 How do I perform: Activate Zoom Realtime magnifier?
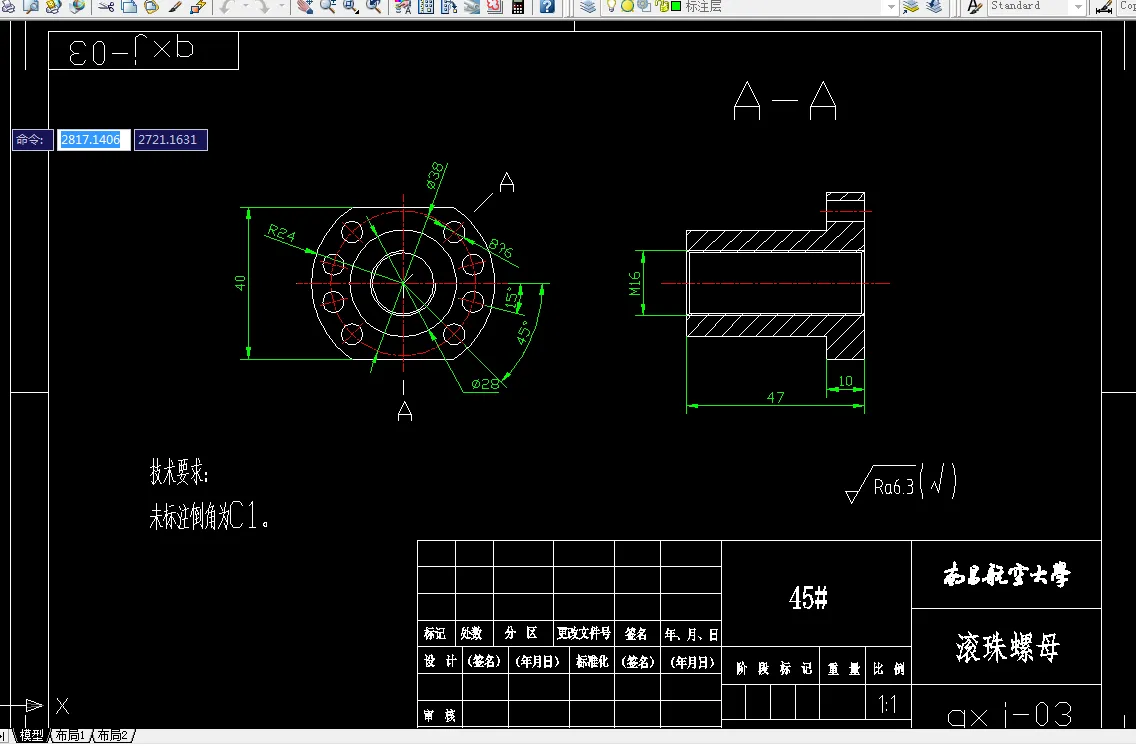coord(327,7)
